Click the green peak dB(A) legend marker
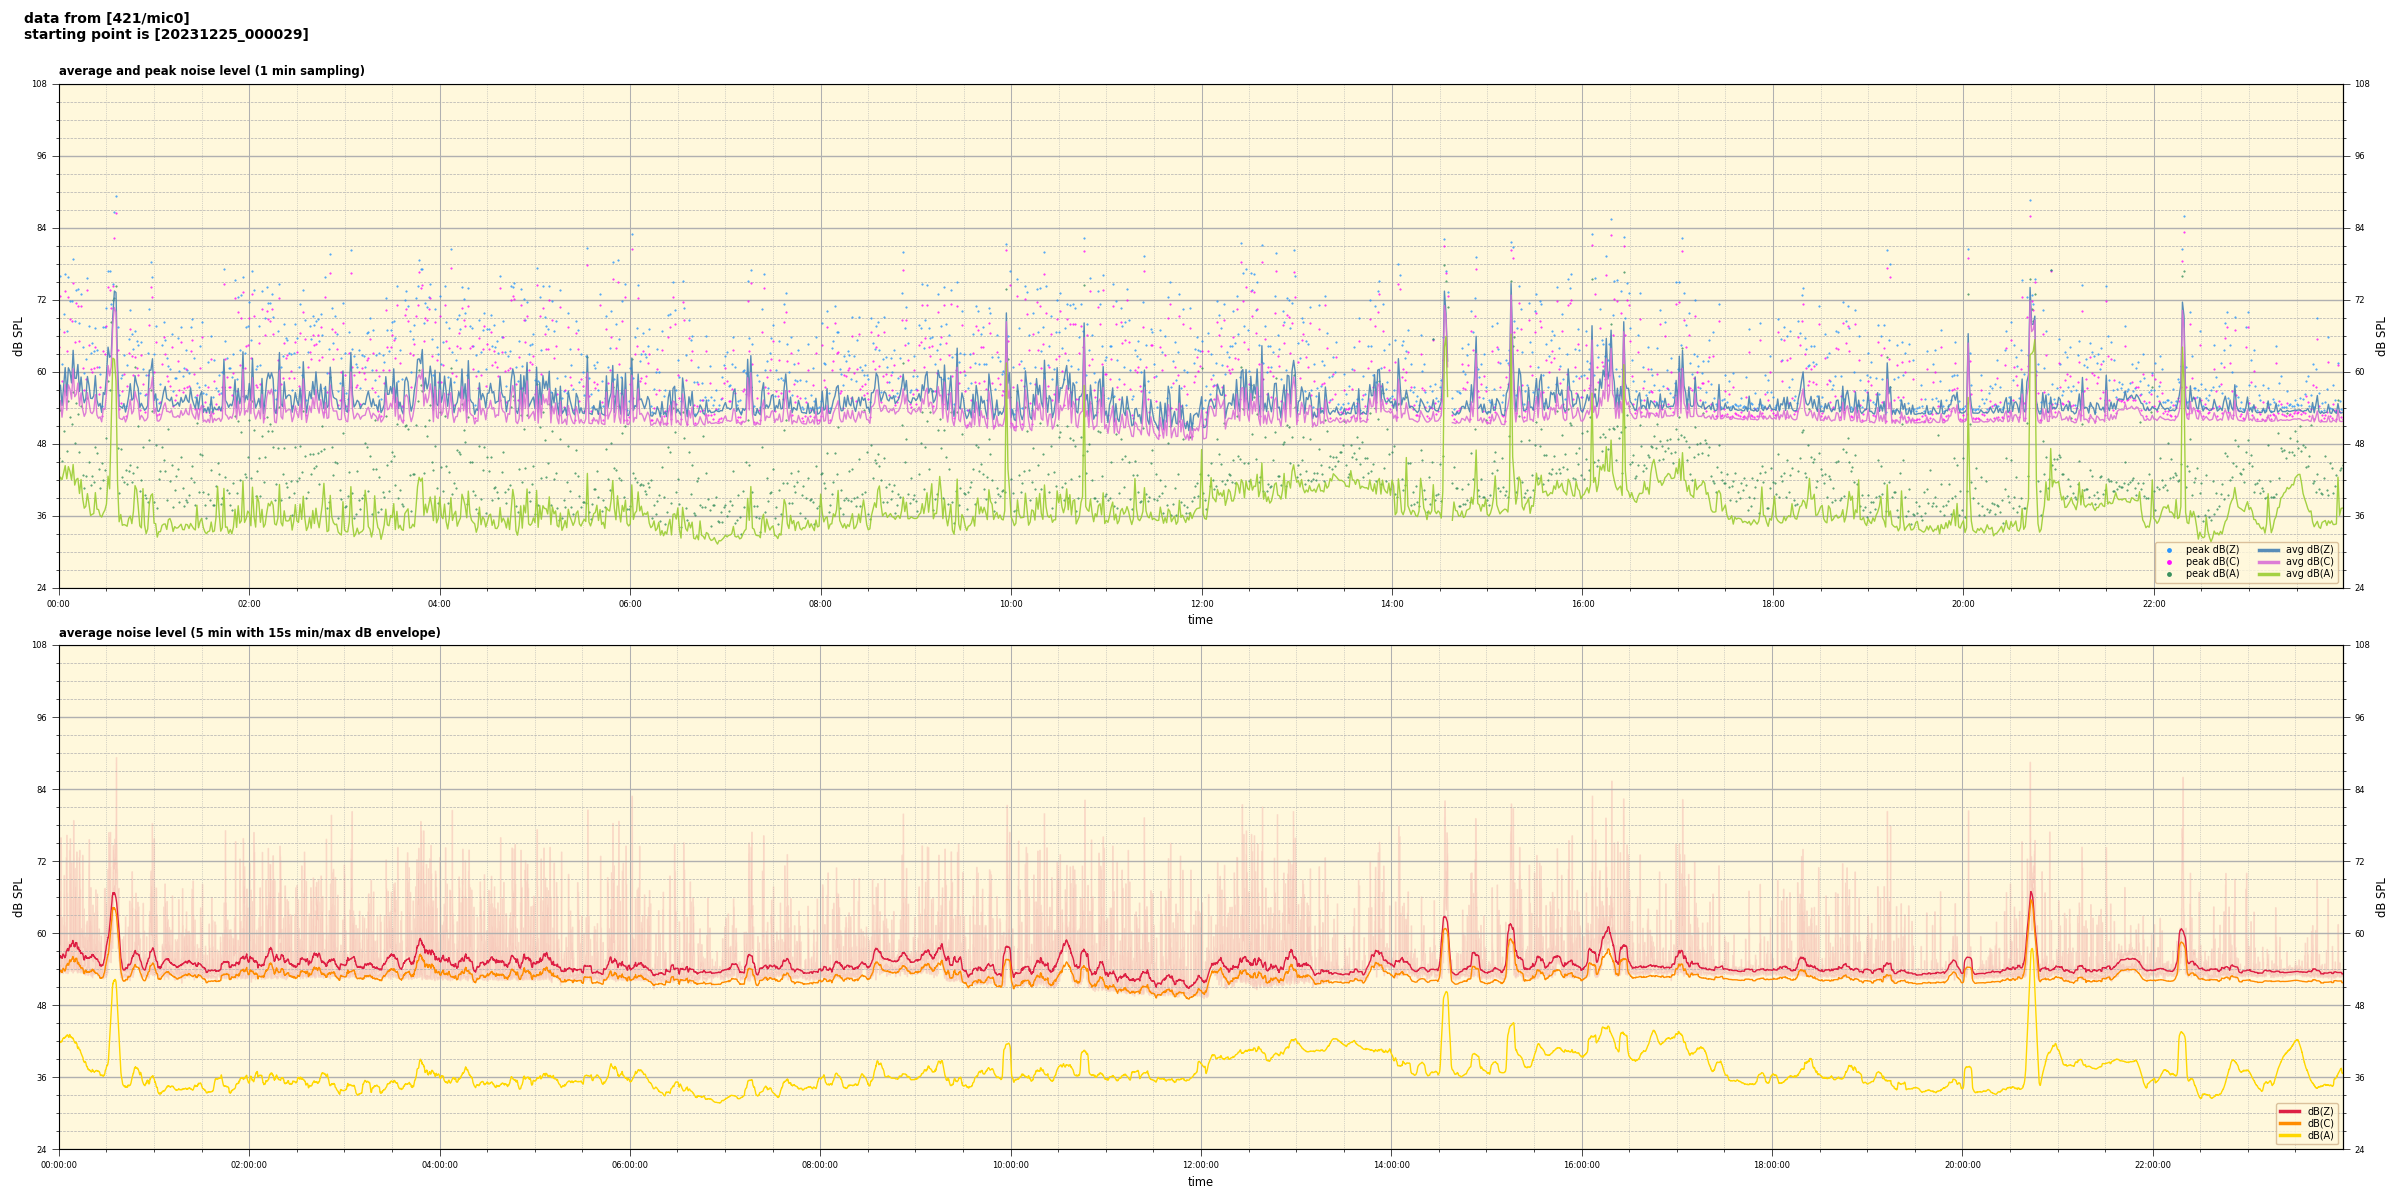This screenshot has width=2400, height=1200. [x=2169, y=574]
